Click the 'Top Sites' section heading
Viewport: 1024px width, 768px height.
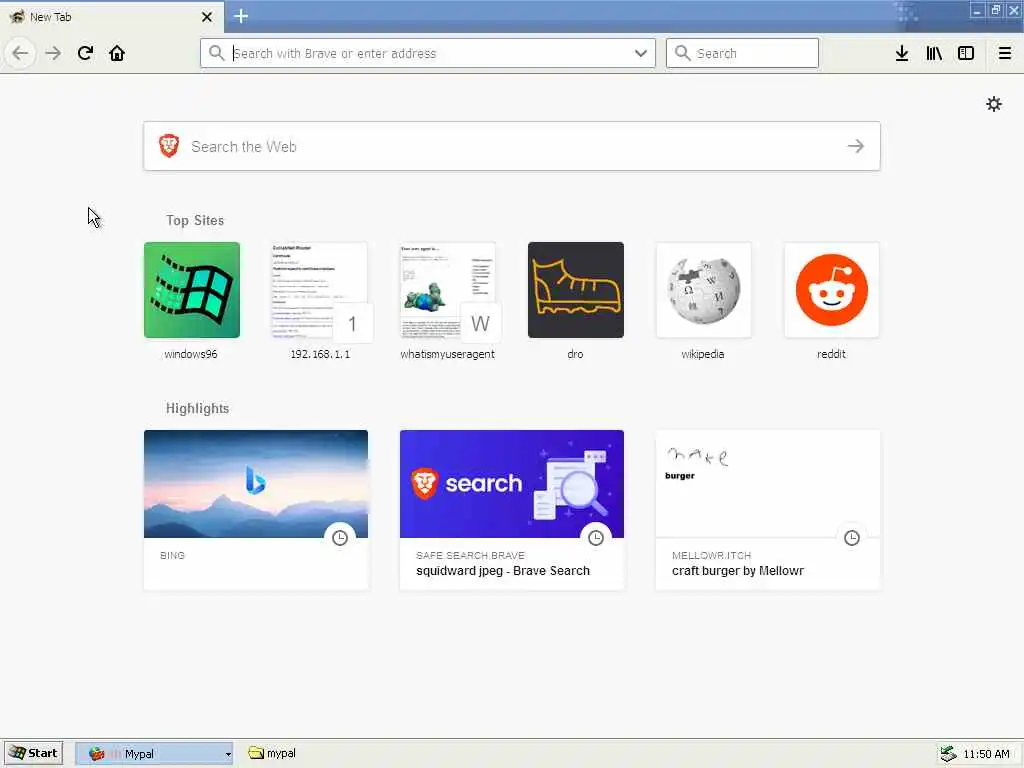(195, 221)
